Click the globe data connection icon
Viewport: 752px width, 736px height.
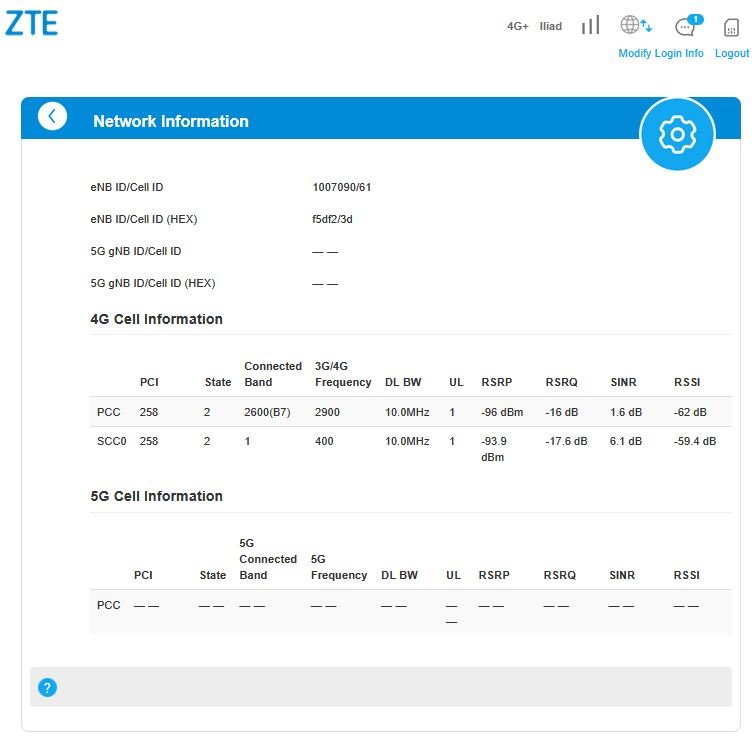(635, 25)
